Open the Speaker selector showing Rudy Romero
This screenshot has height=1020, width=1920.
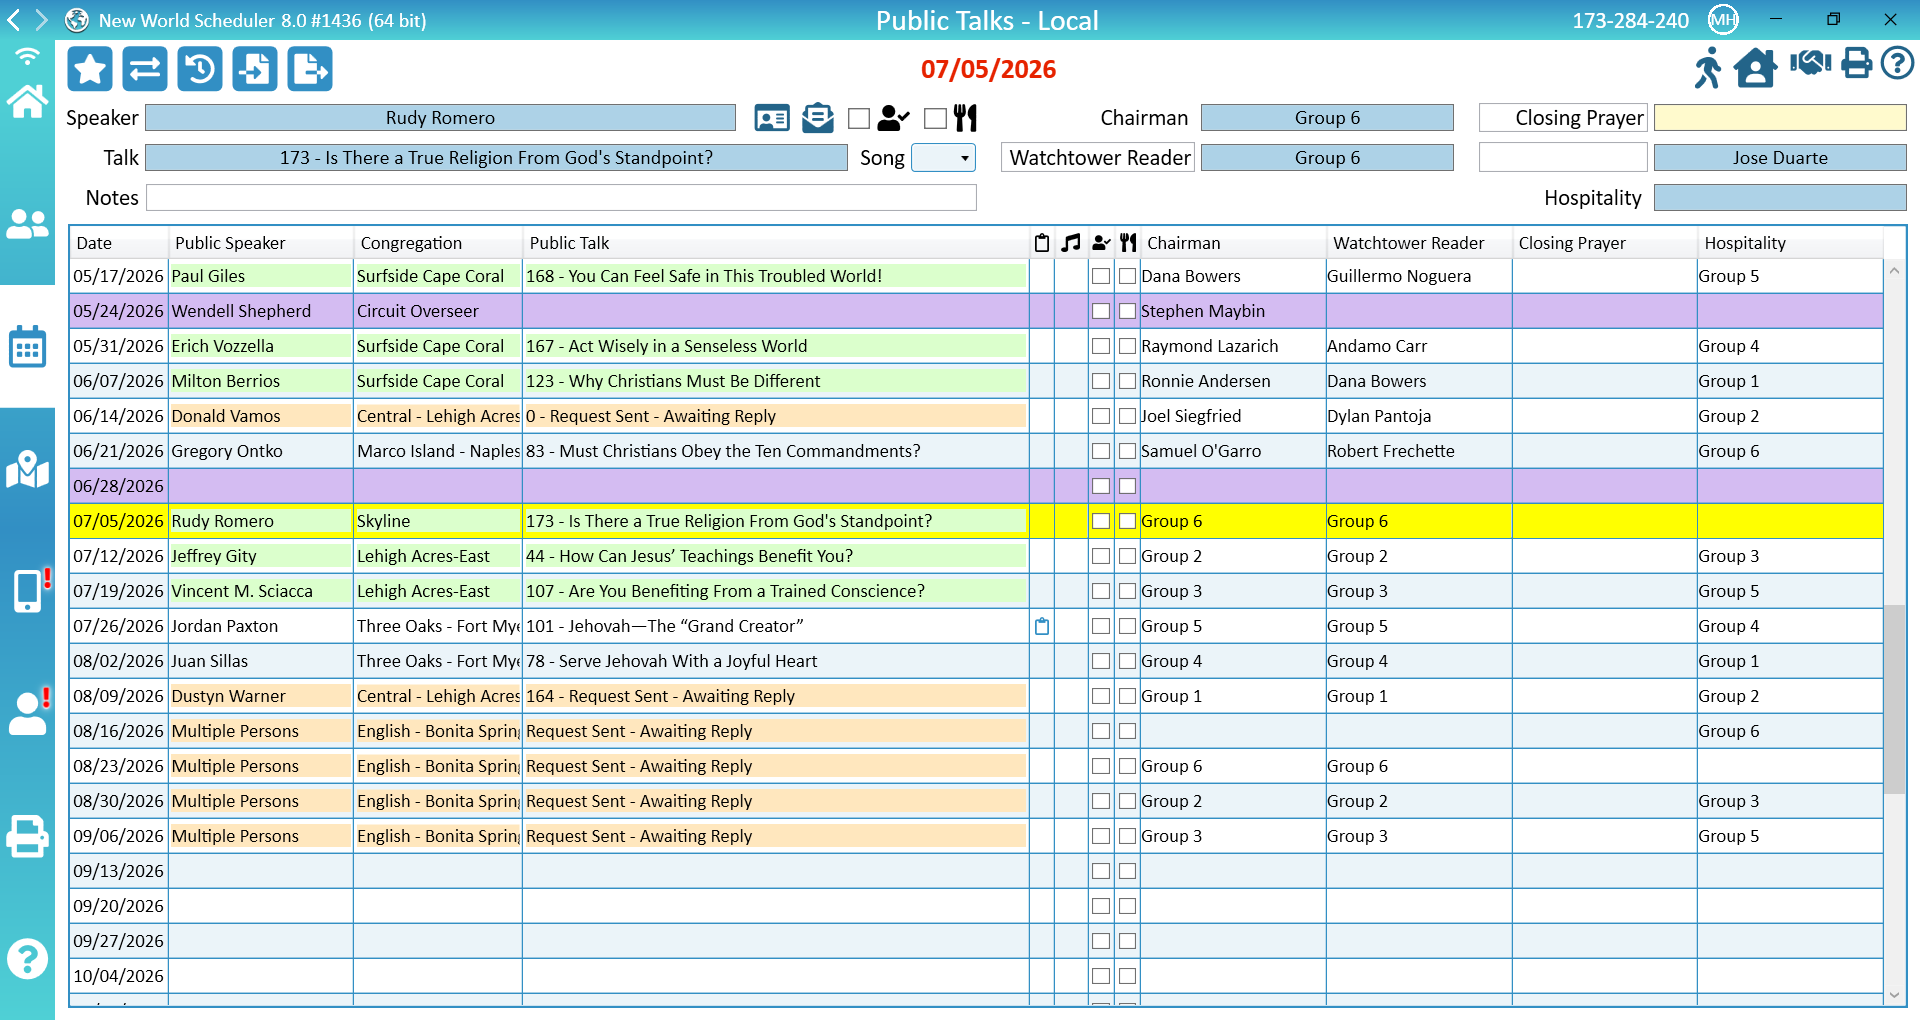440,118
